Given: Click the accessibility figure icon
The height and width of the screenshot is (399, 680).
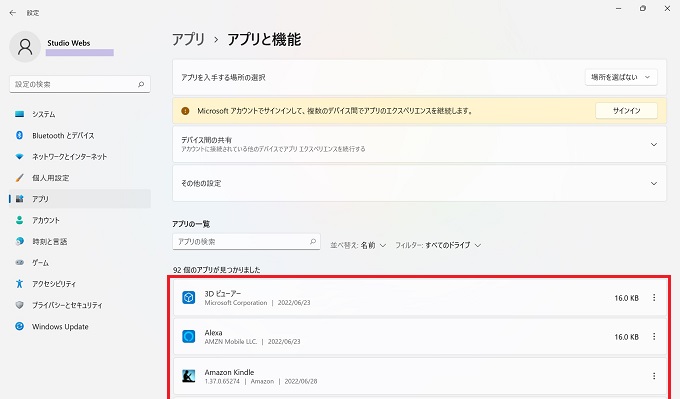Looking at the screenshot, I should (x=20, y=284).
